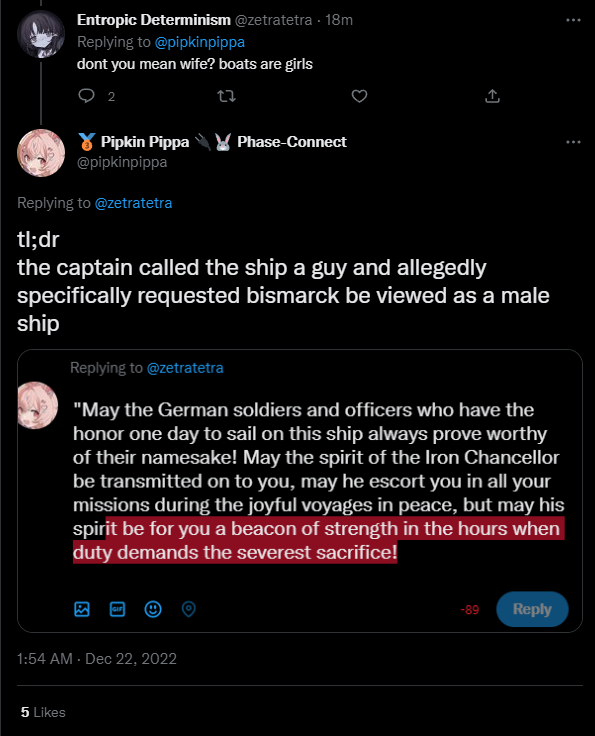Open @zetratetra link inside the quoted reply
Screen dimensions: 595x736
coord(185,368)
